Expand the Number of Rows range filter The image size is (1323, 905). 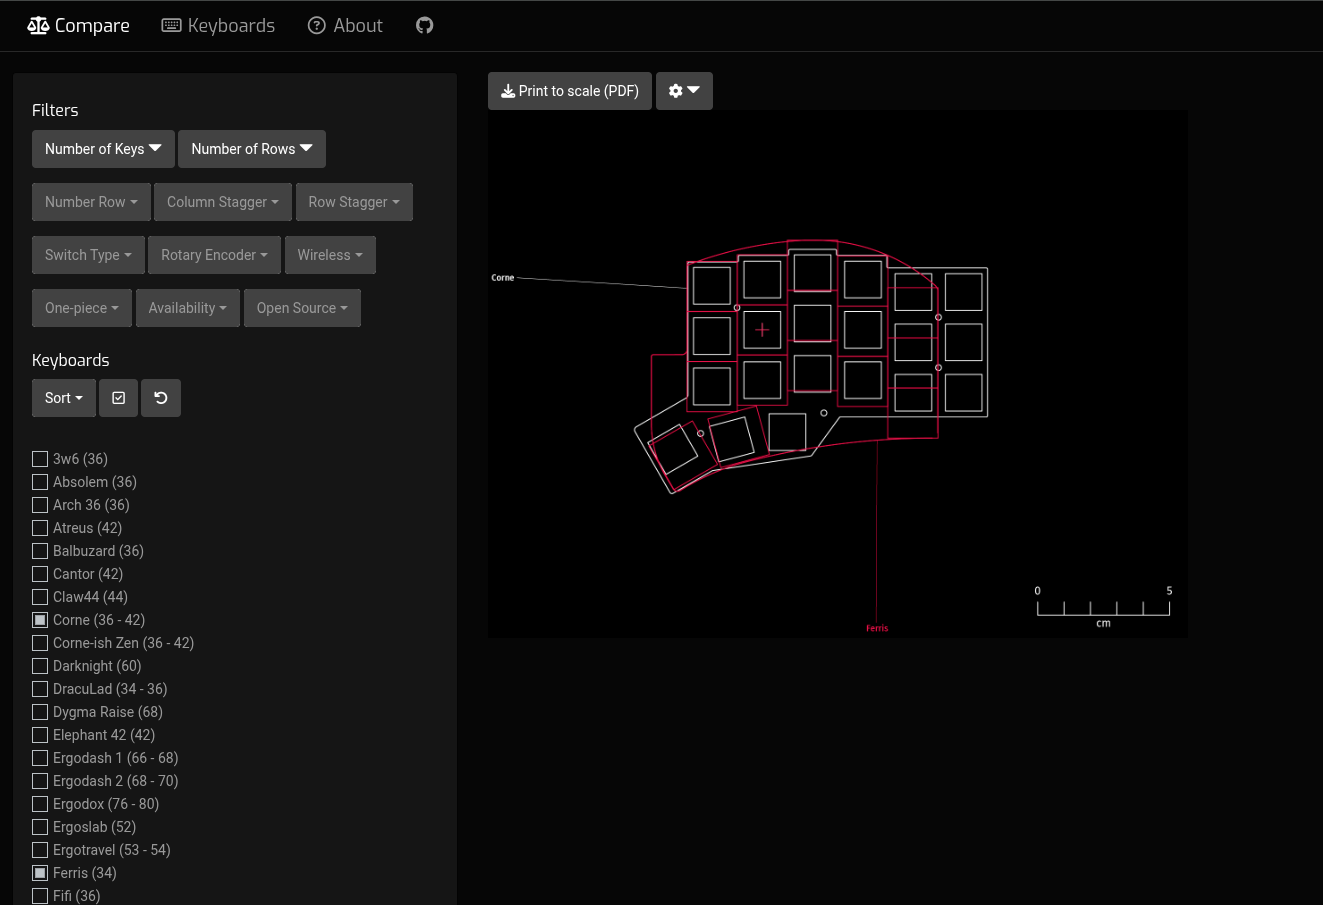tap(251, 149)
